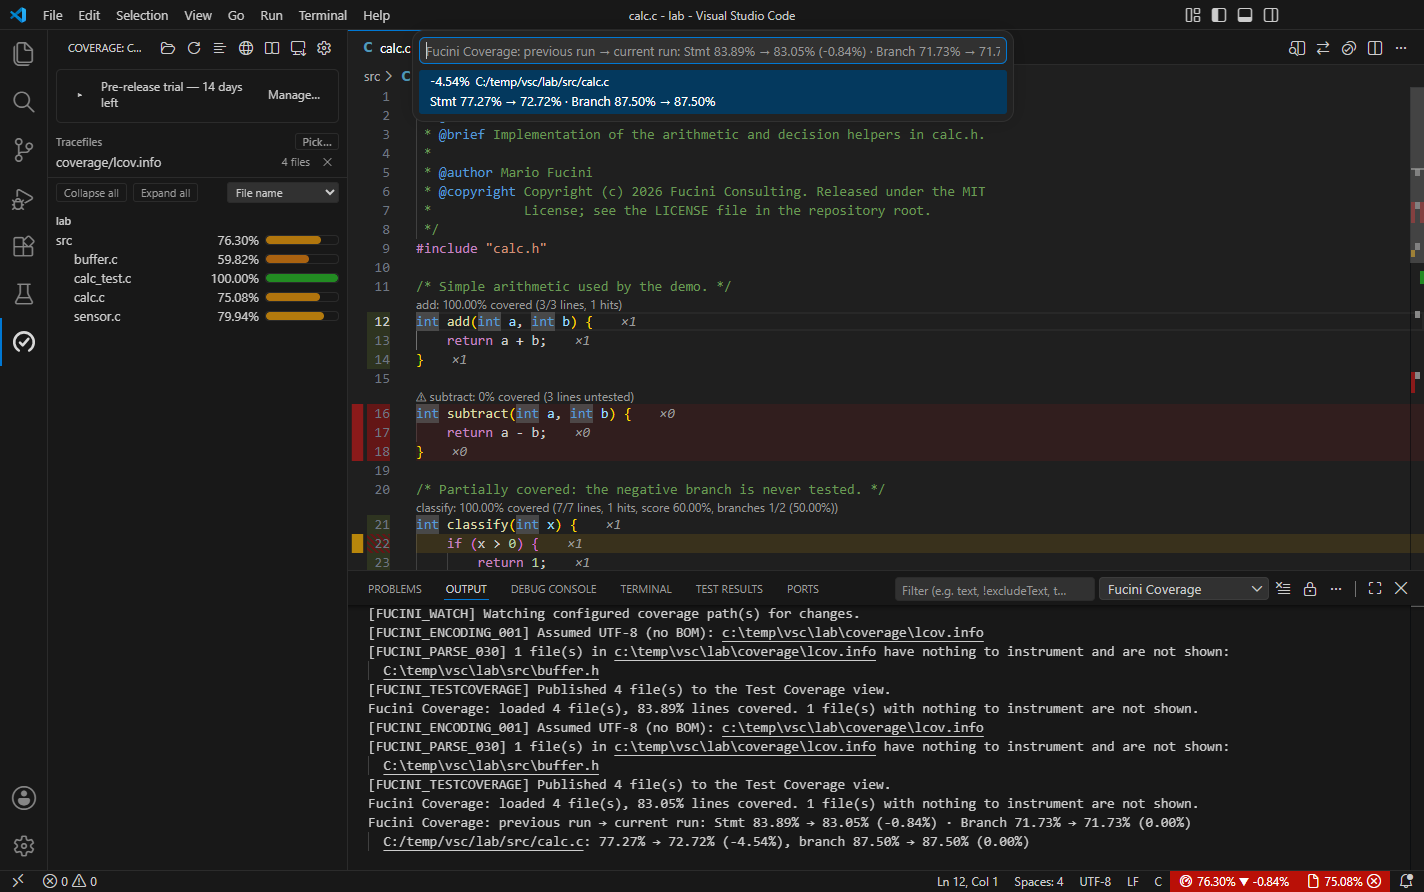Viewport: 1424px width, 892px height.
Task: Open the File name sort dropdown
Action: tap(283, 193)
